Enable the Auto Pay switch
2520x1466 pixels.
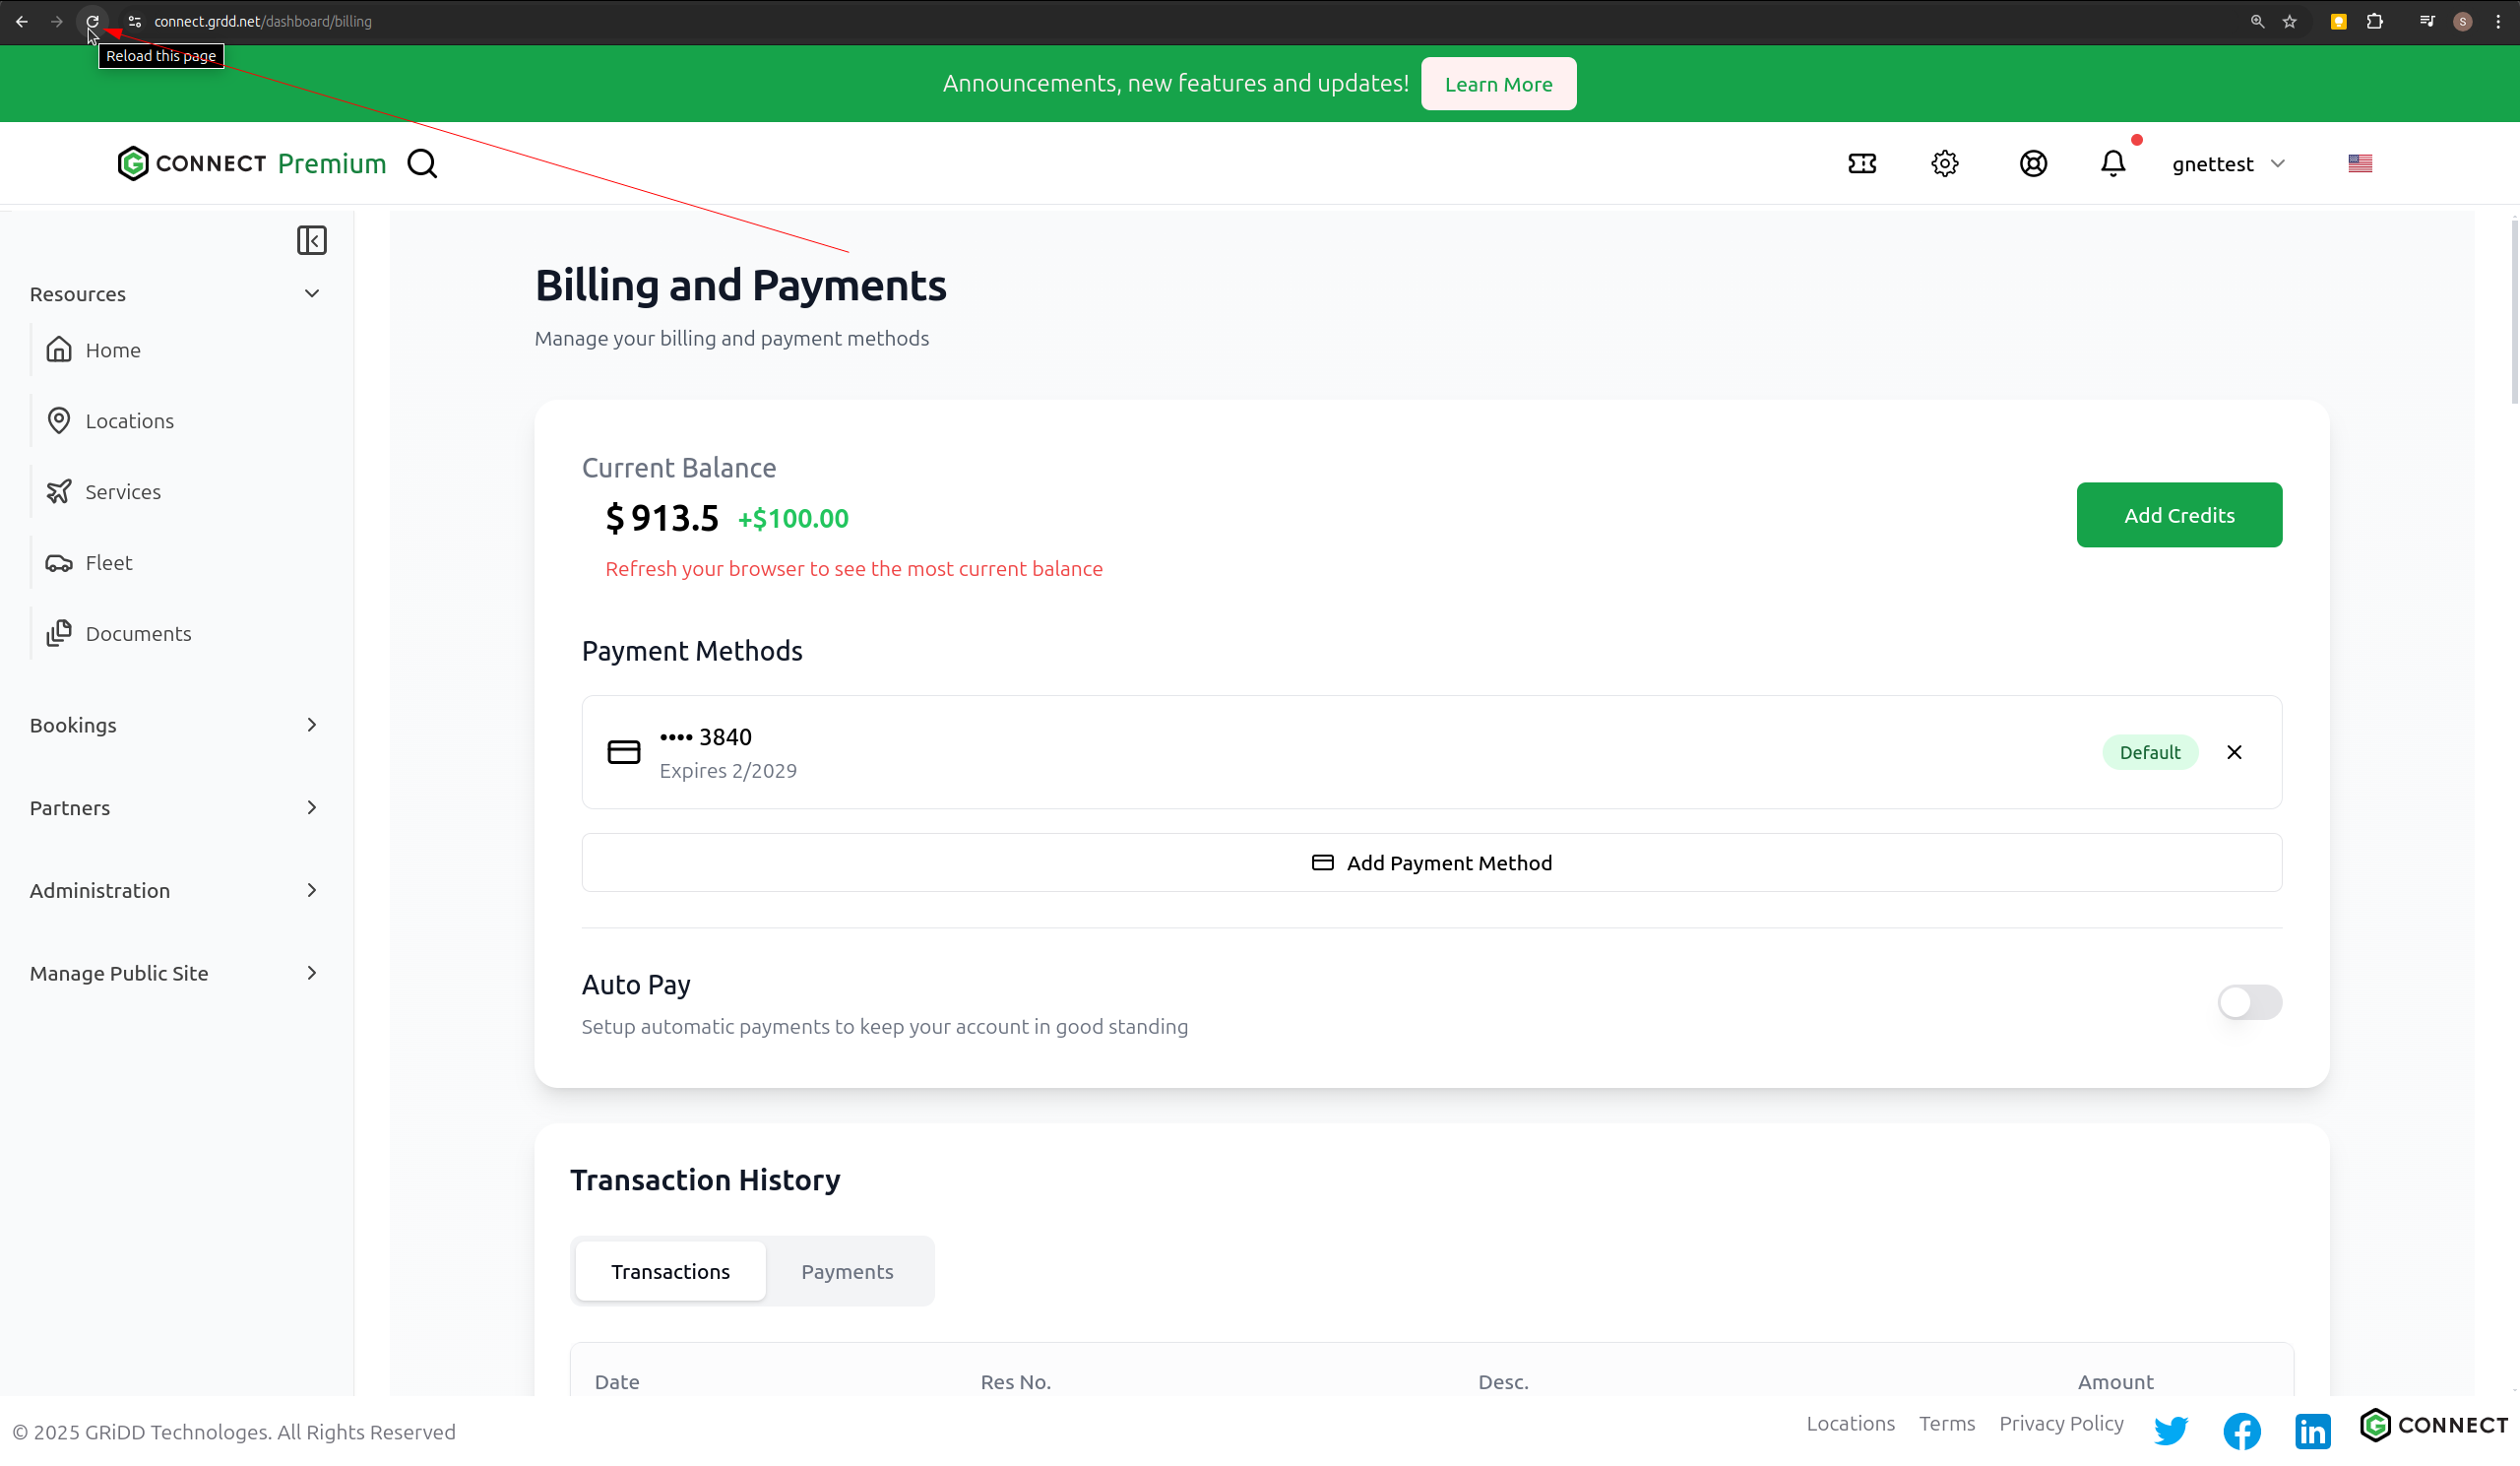2249,1002
